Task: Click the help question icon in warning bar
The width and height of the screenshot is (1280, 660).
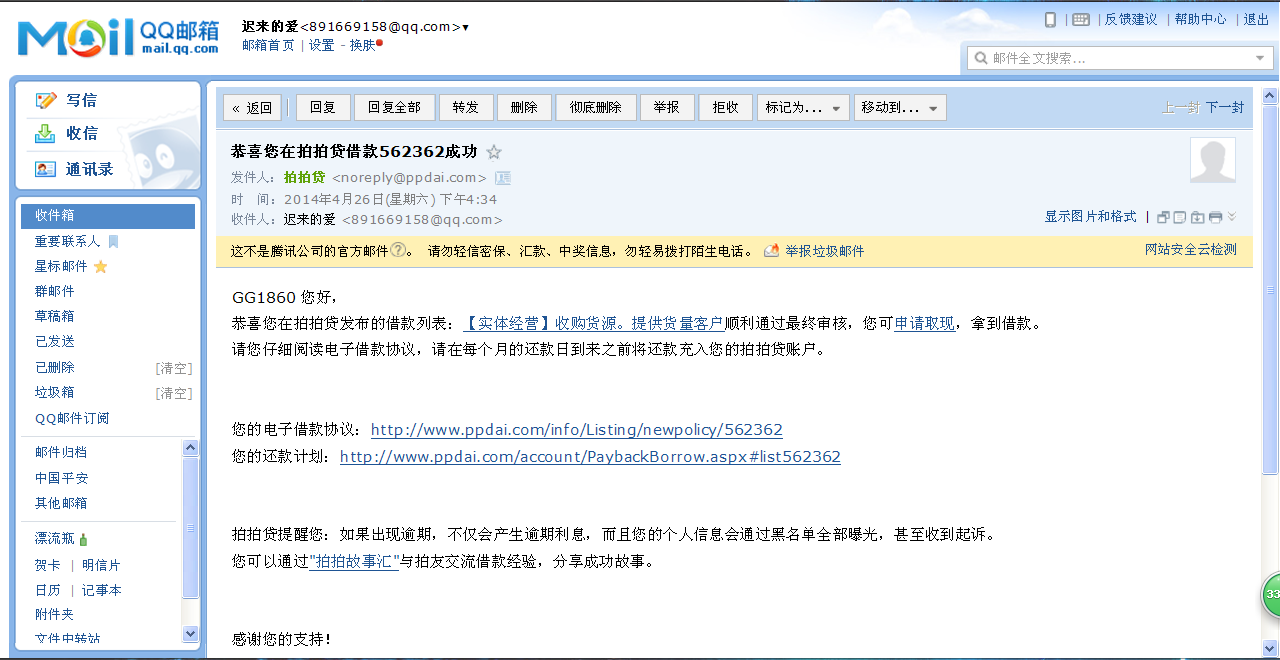Action: coord(398,250)
